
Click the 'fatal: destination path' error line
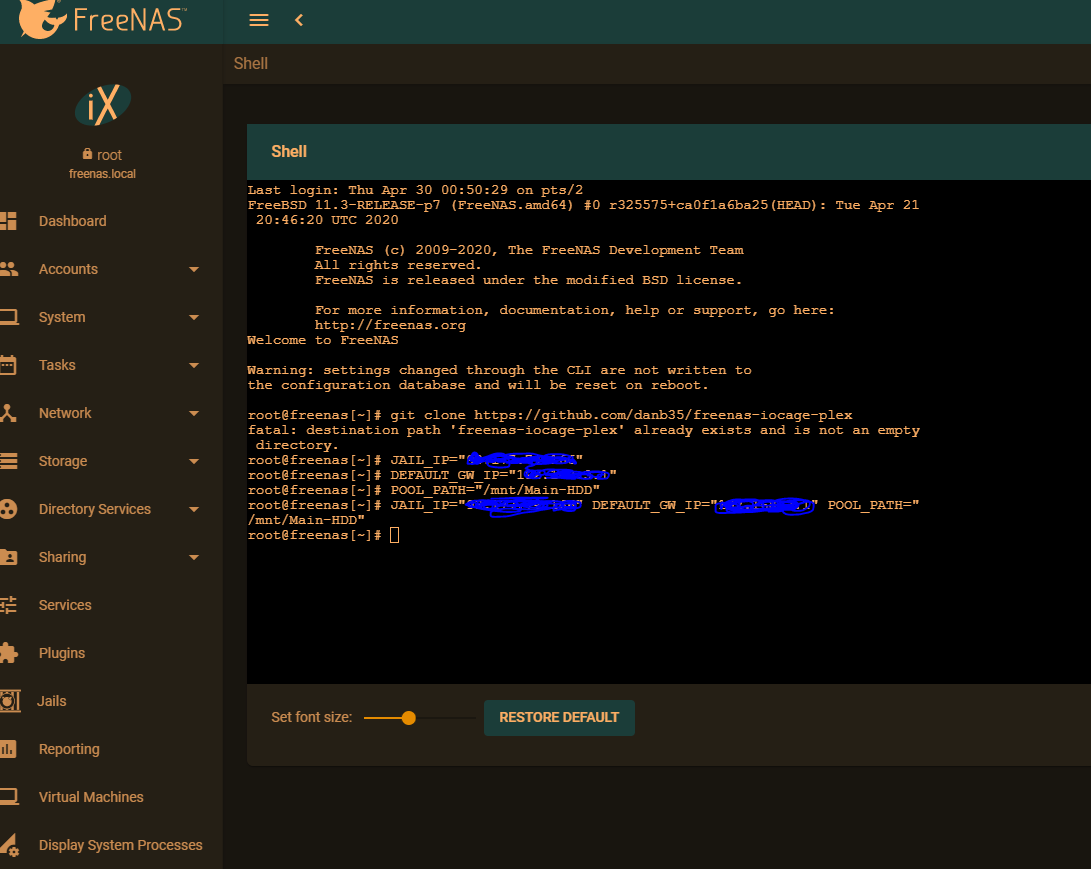[584, 438]
